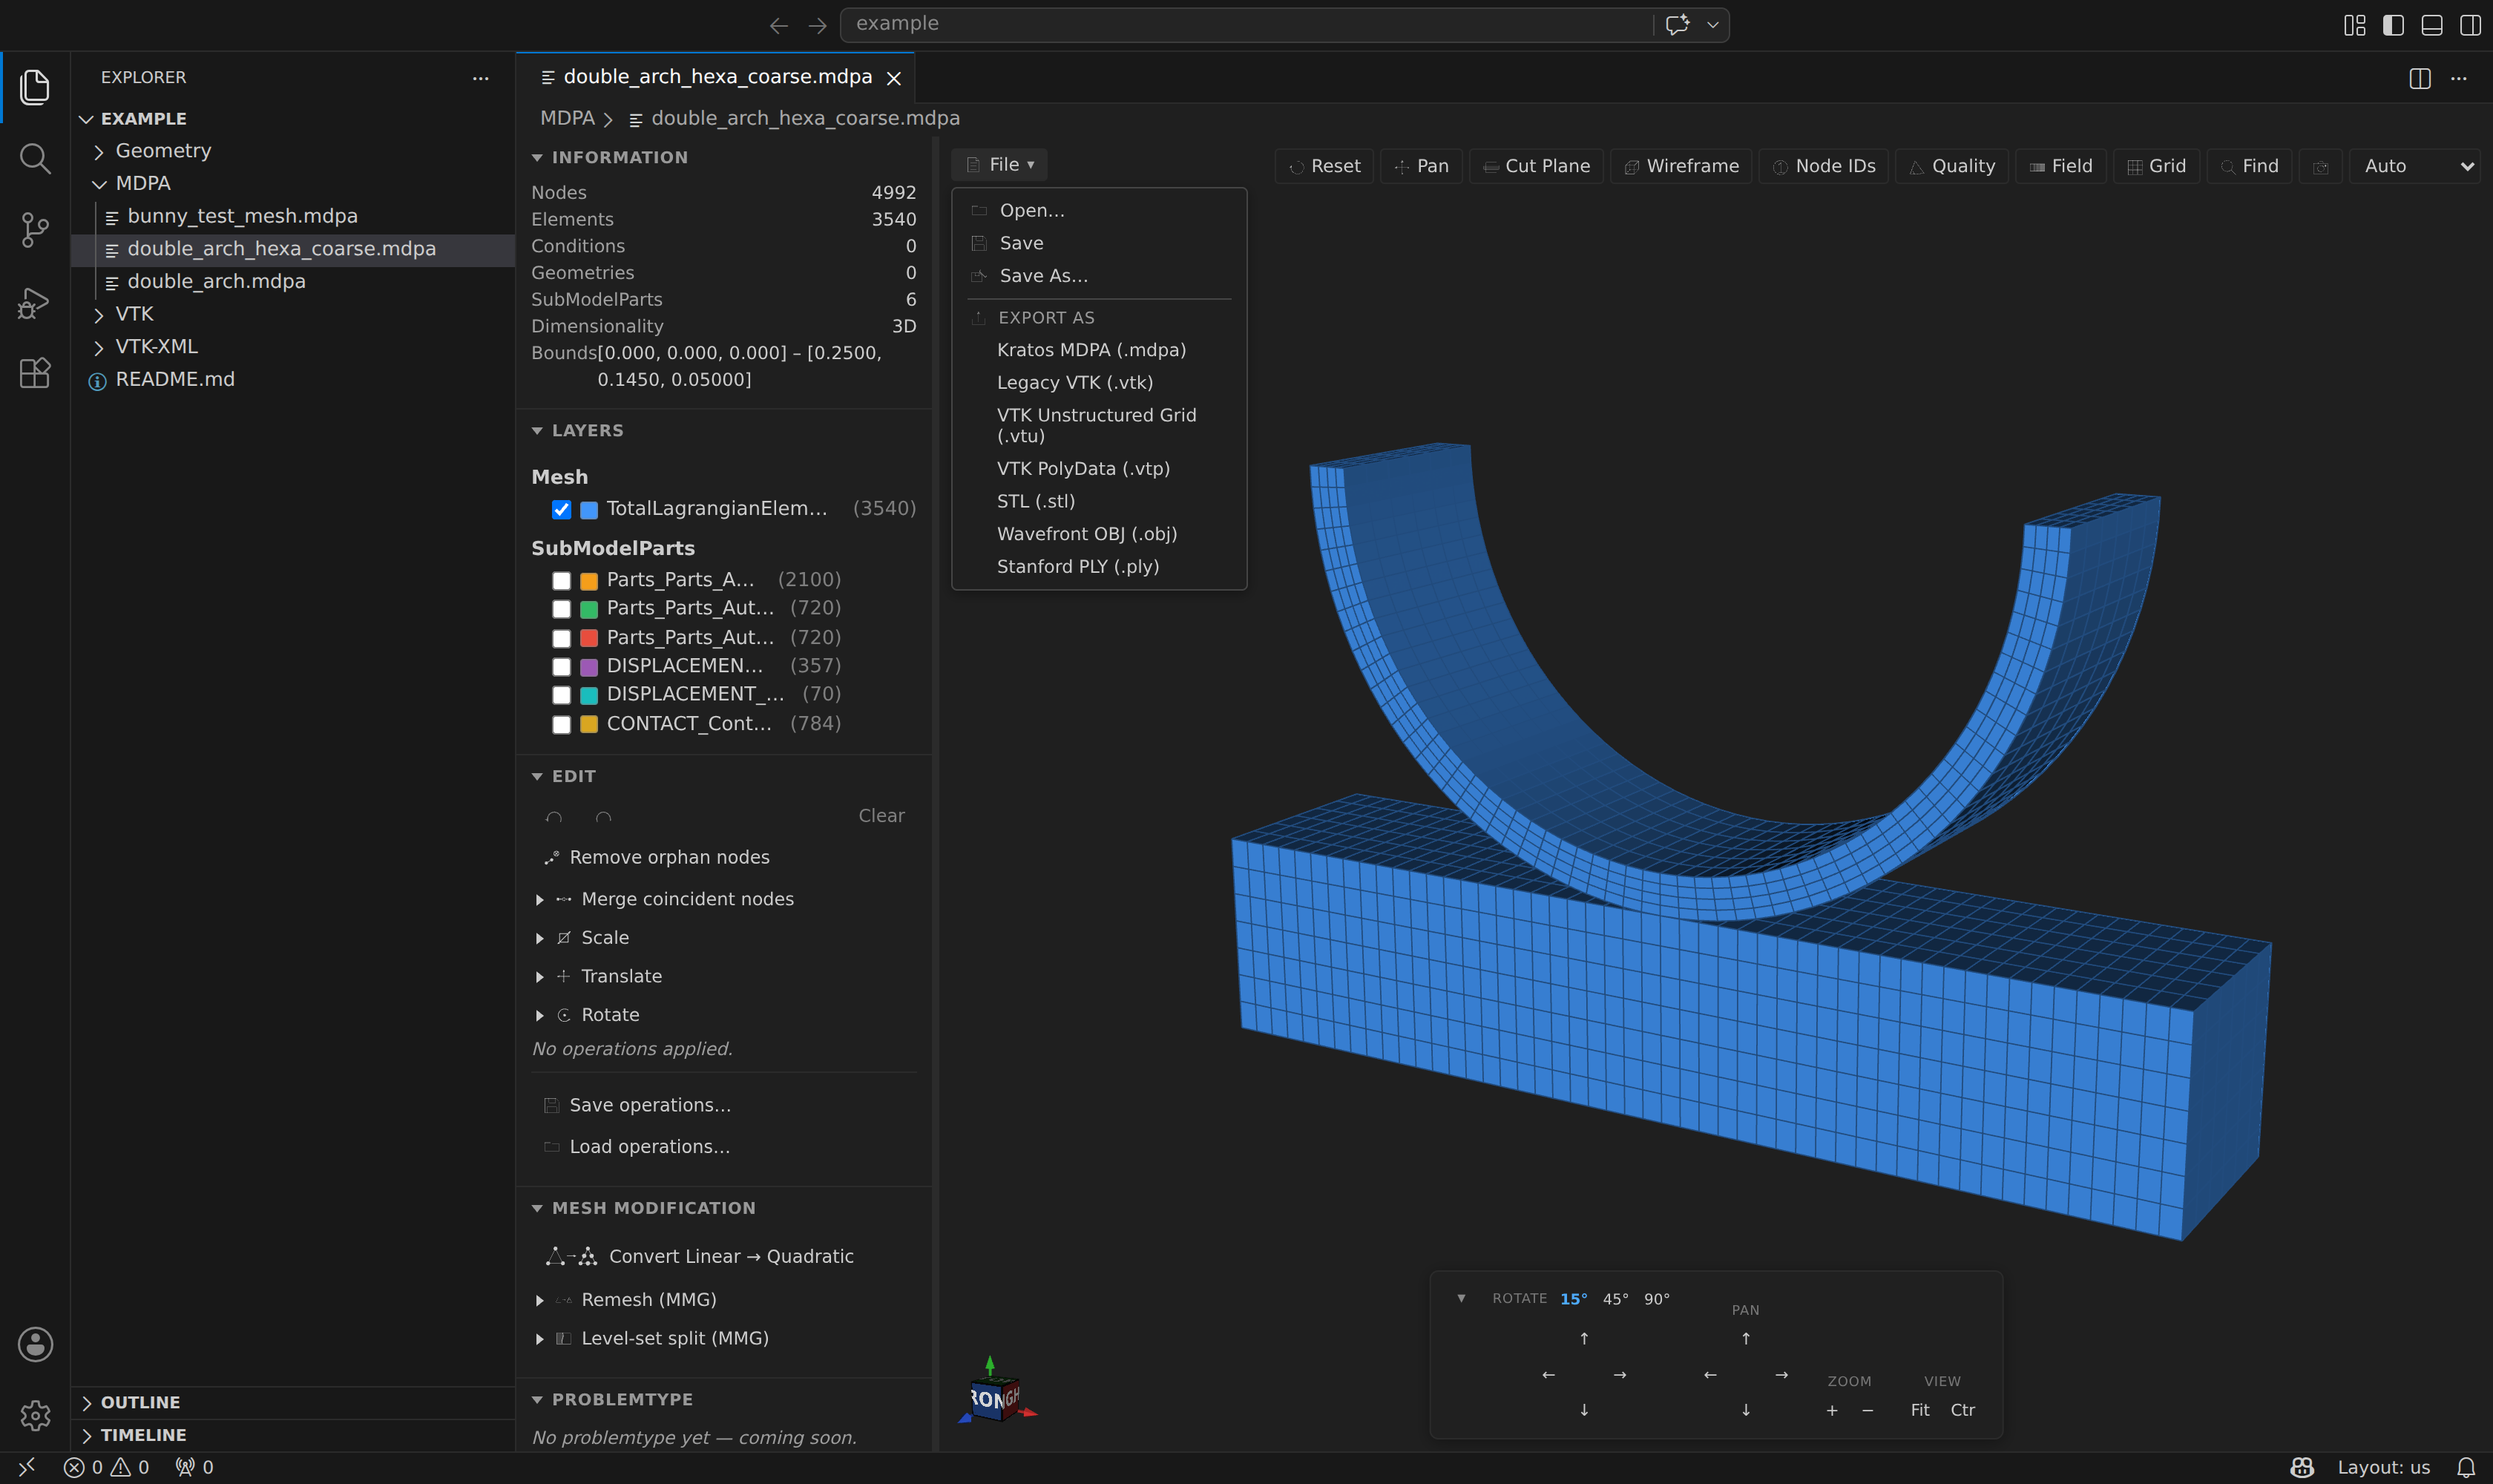Viewport: 2493px width, 1484px height.
Task: Click the red Parts_Parts_Aut color swatch
Action: click(x=589, y=638)
